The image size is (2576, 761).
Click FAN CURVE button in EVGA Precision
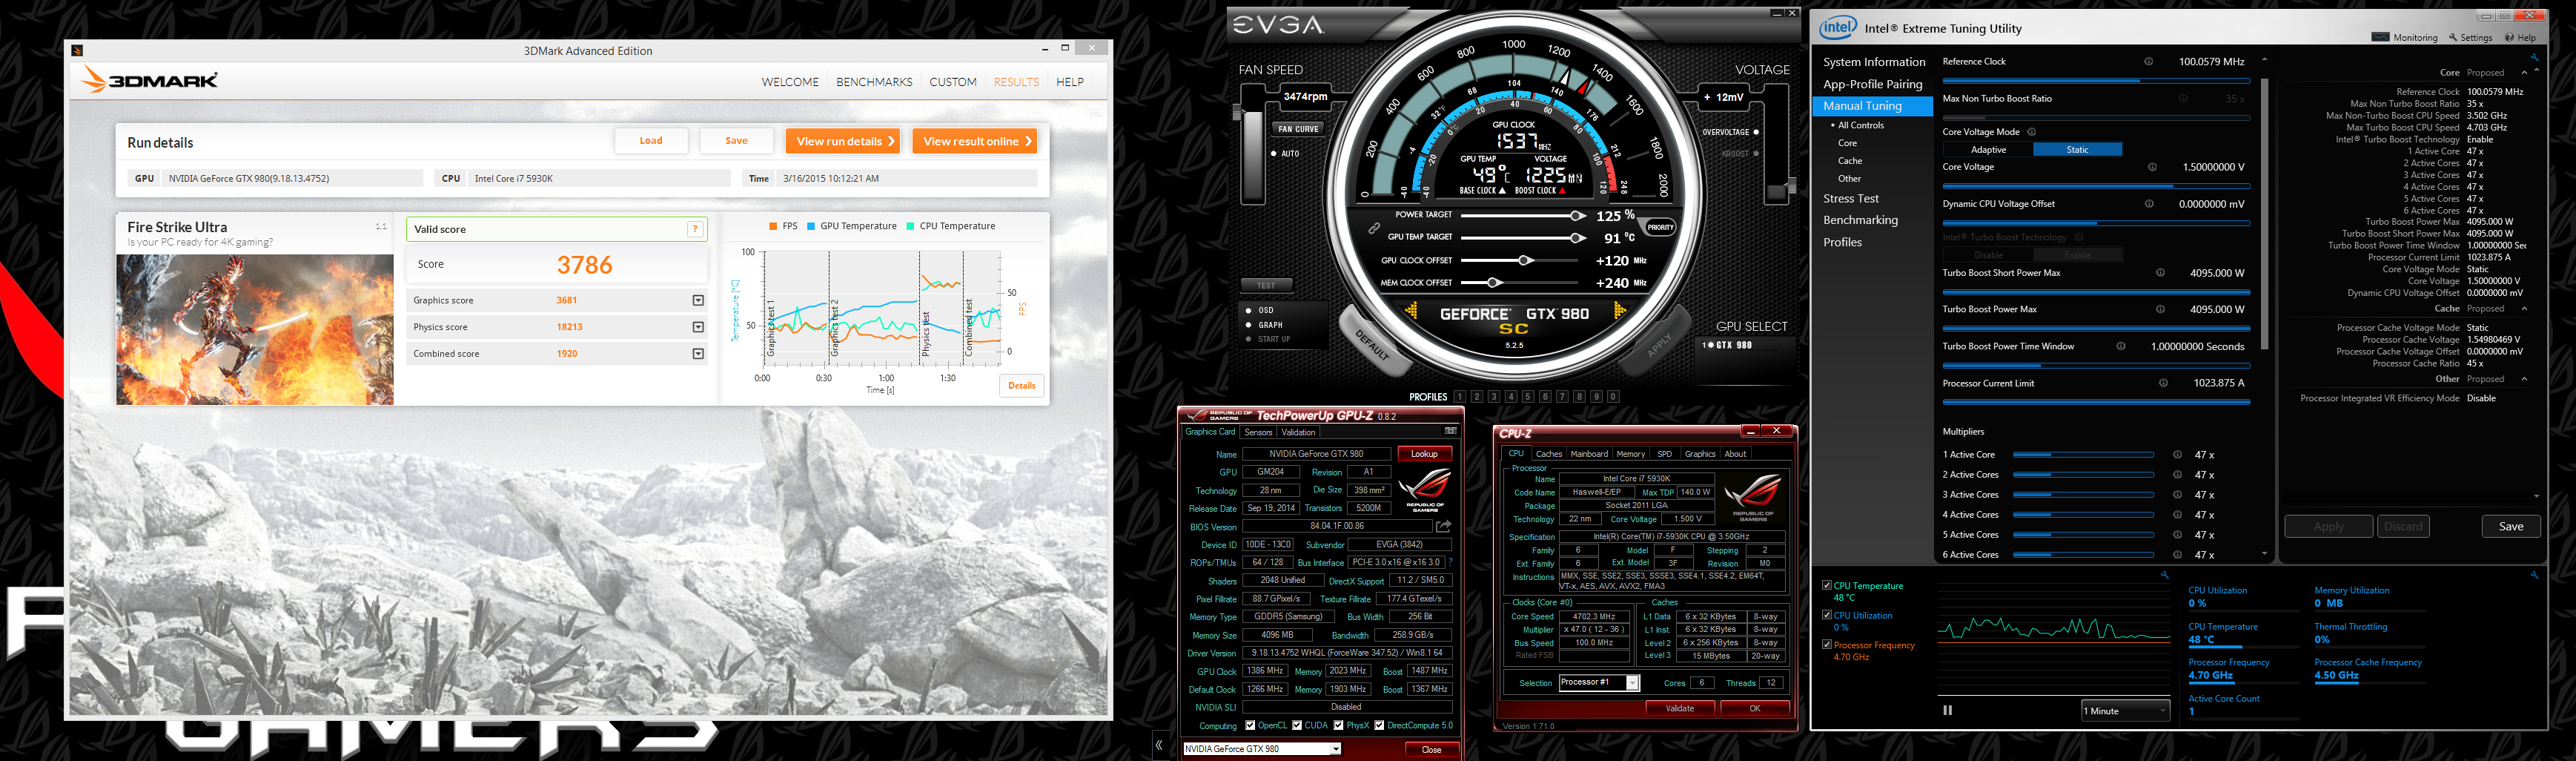(x=1298, y=129)
